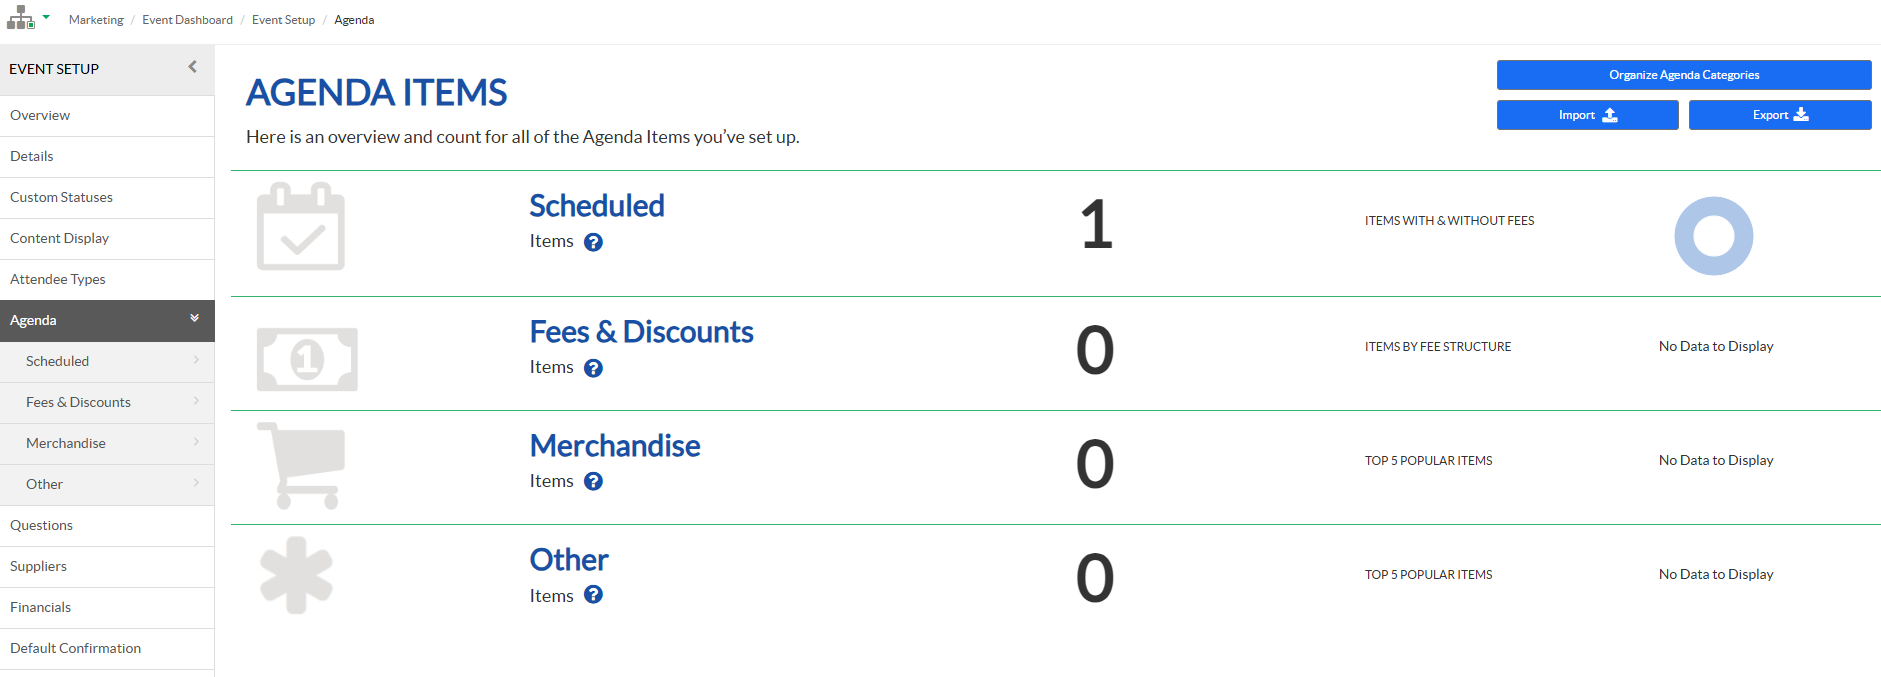Collapse the Event Setup sidebar panel
The width and height of the screenshot is (1881, 677).
192,67
